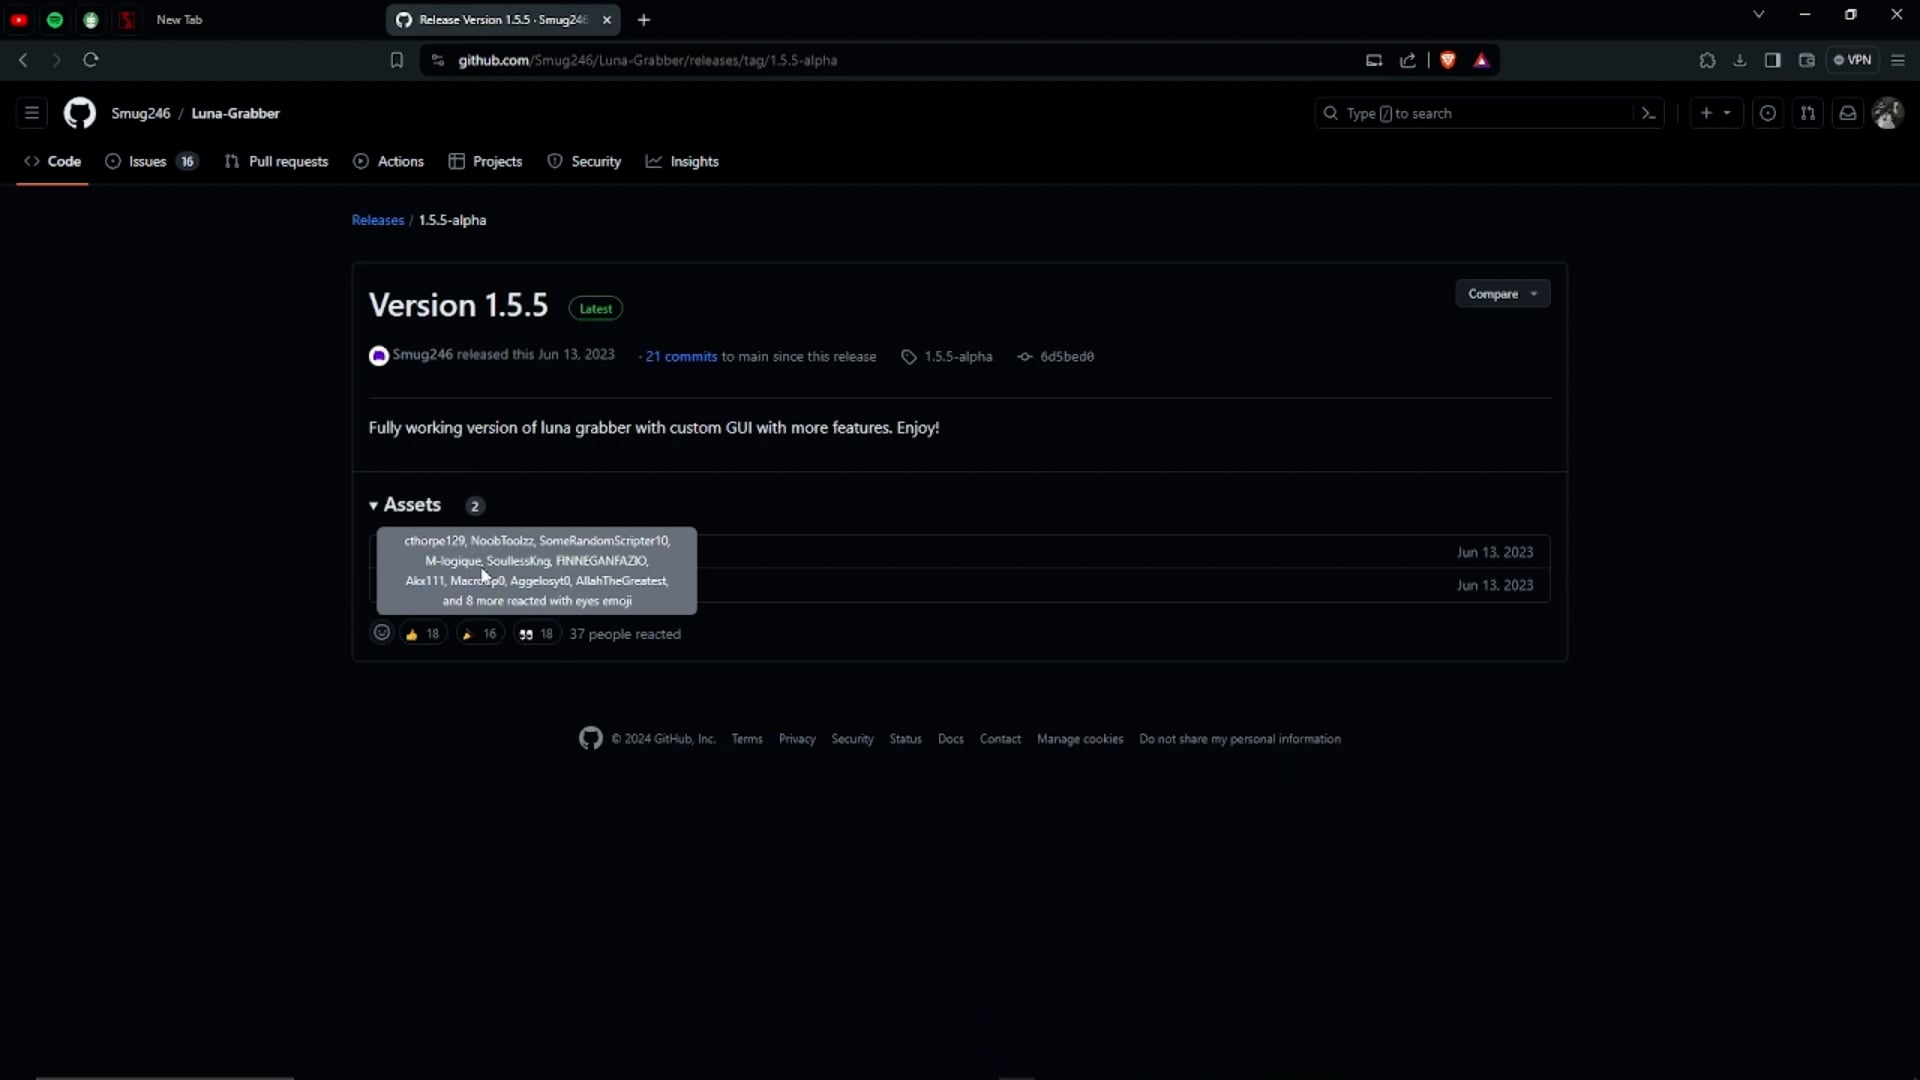Expand the Compare dropdown

coord(1502,294)
